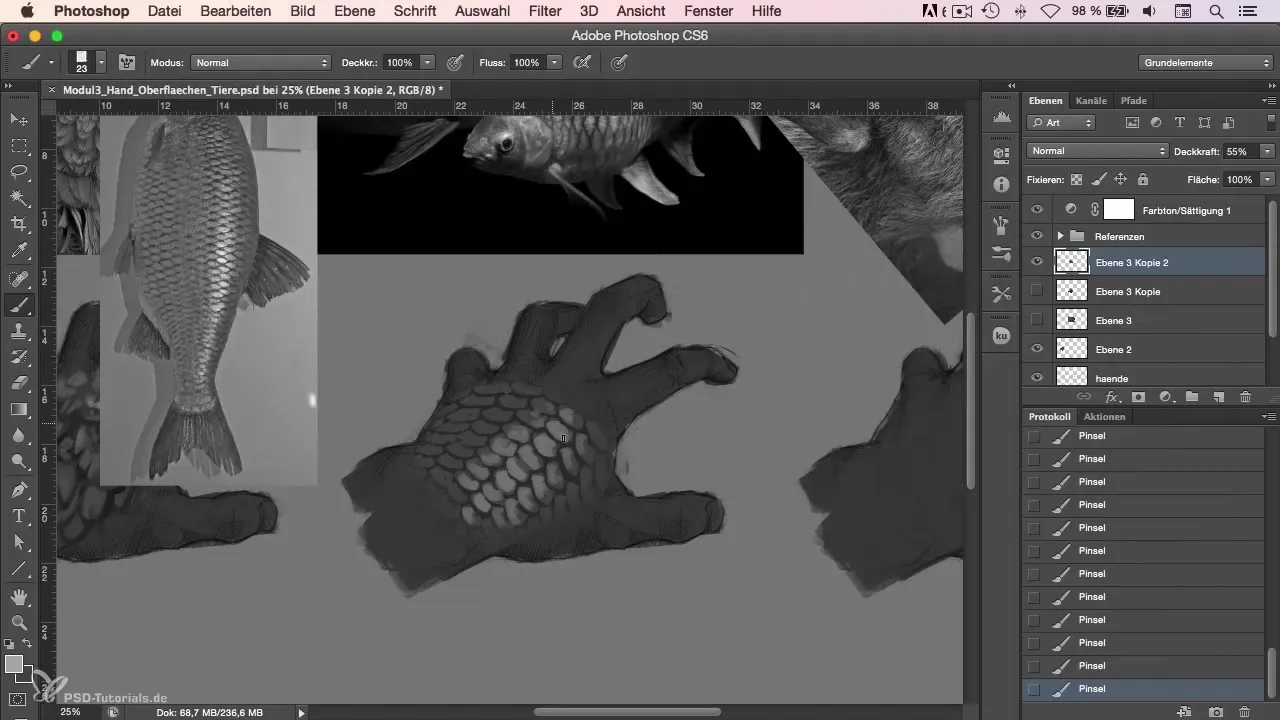Select the Move tool

(x=19, y=119)
